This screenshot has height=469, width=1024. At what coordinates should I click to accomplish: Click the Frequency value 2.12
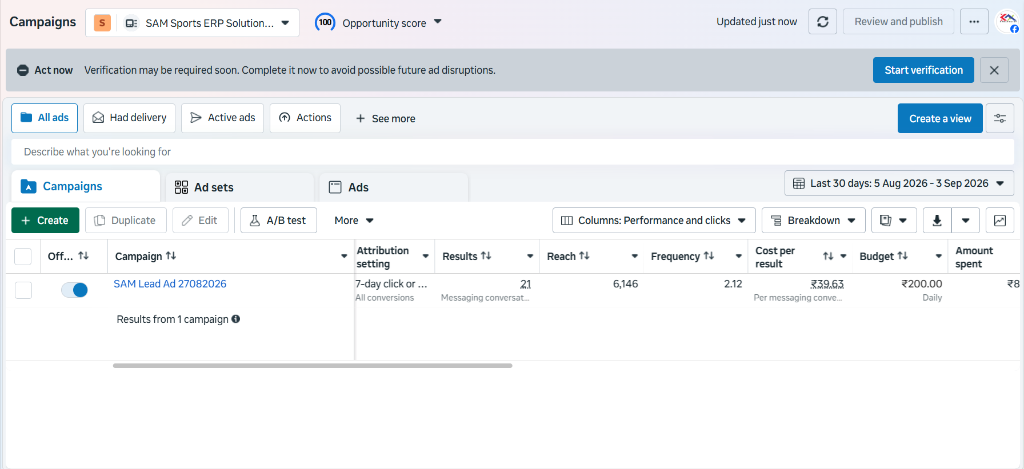coord(733,283)
